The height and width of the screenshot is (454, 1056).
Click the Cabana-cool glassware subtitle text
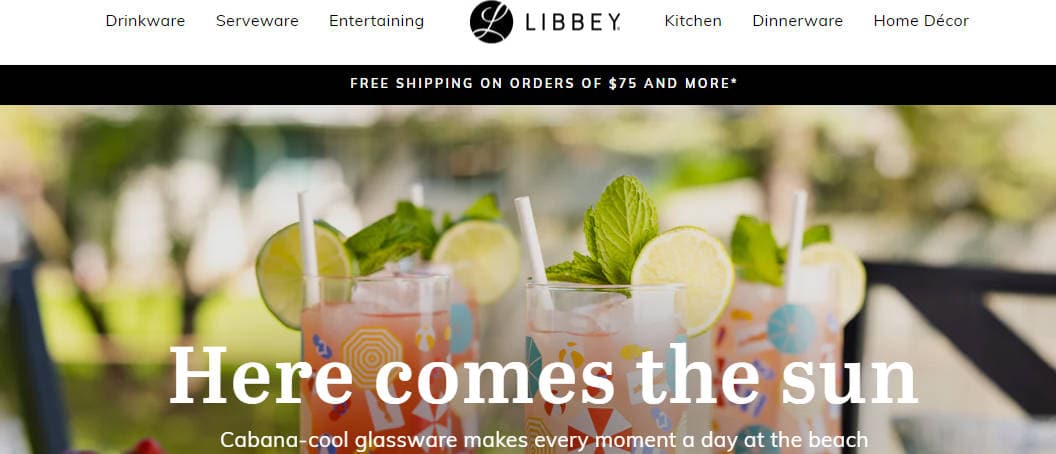click(x=544, y=440)
